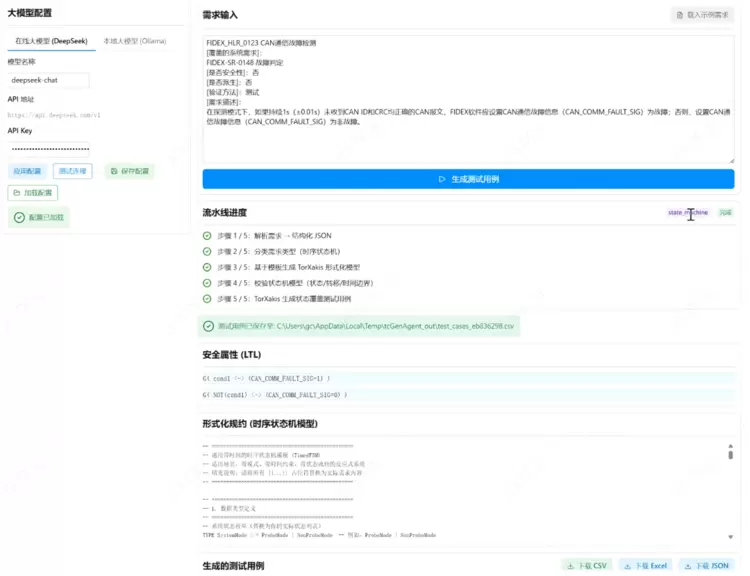Click the 下载 CSV download button

click(x=586, y=566)
